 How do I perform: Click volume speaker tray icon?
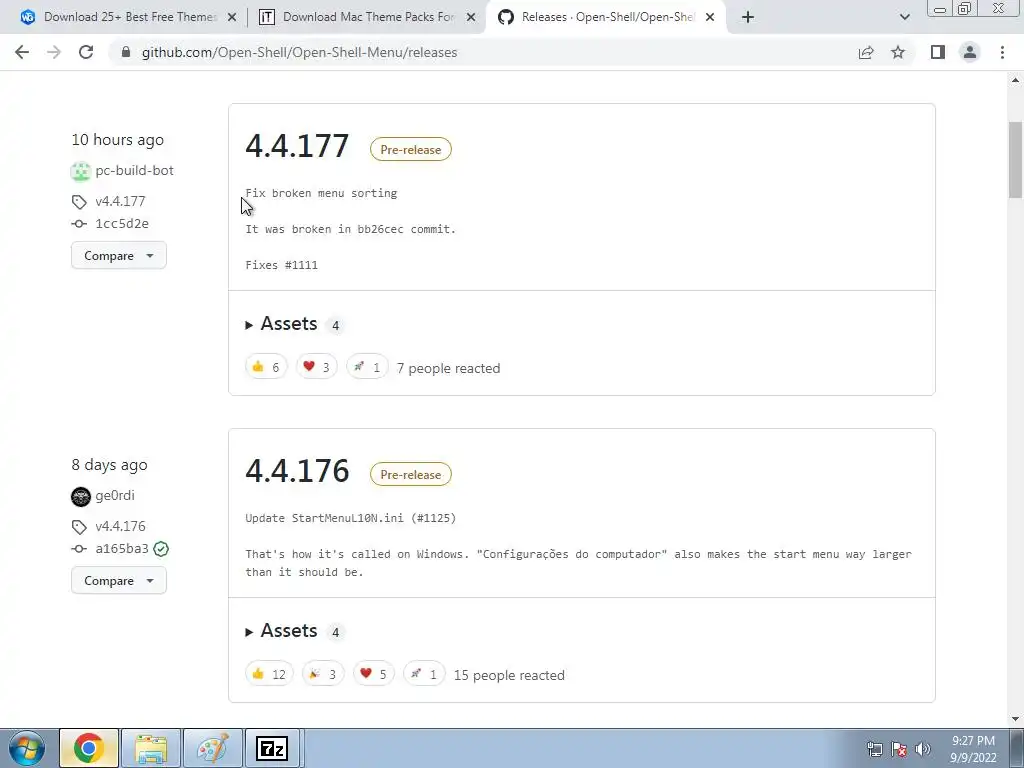[x=923, y=749]
